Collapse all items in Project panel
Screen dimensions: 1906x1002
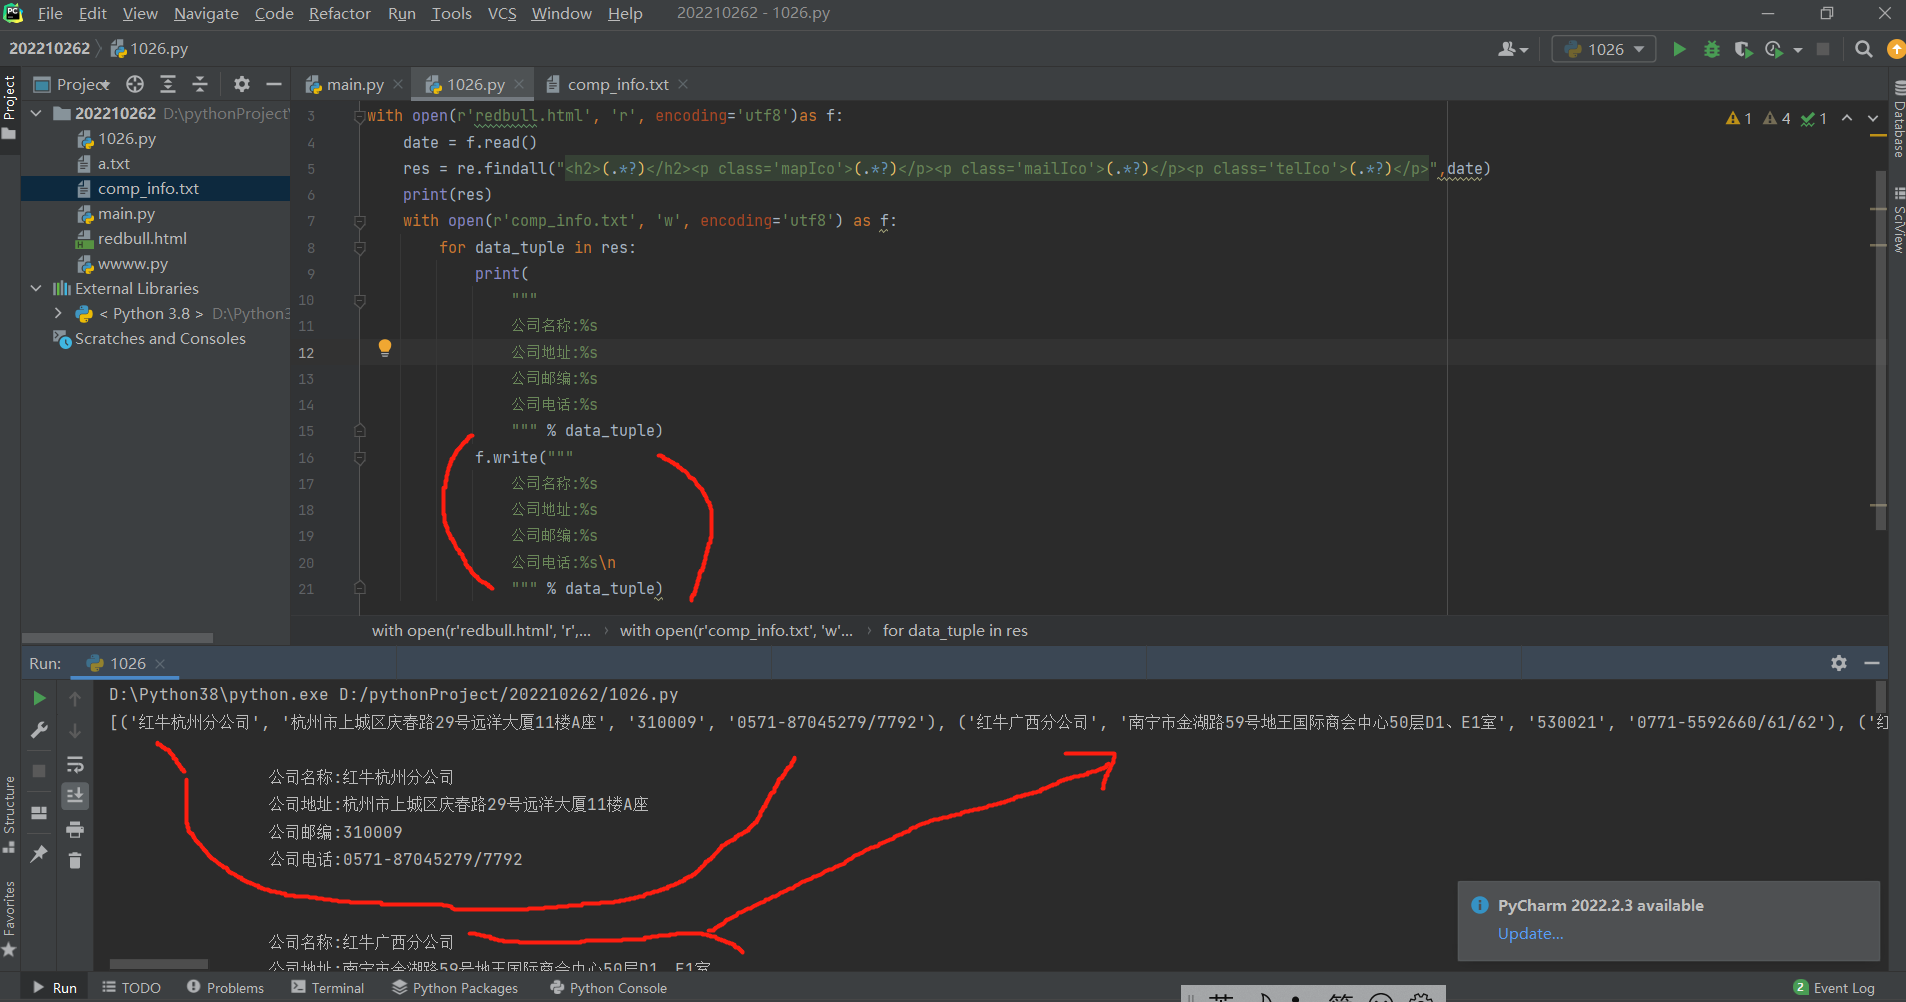pos(200,84)
